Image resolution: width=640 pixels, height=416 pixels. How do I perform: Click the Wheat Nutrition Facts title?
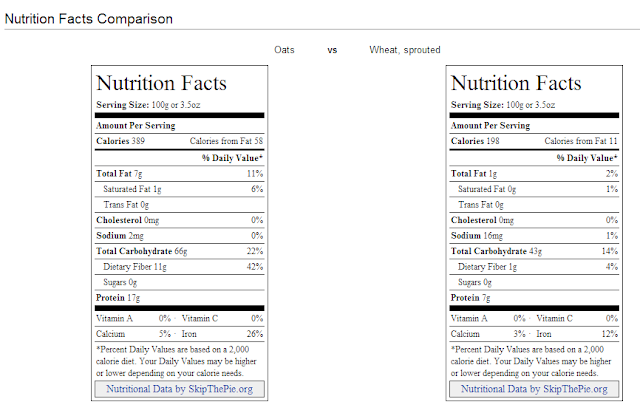click(x=516, y=83)
